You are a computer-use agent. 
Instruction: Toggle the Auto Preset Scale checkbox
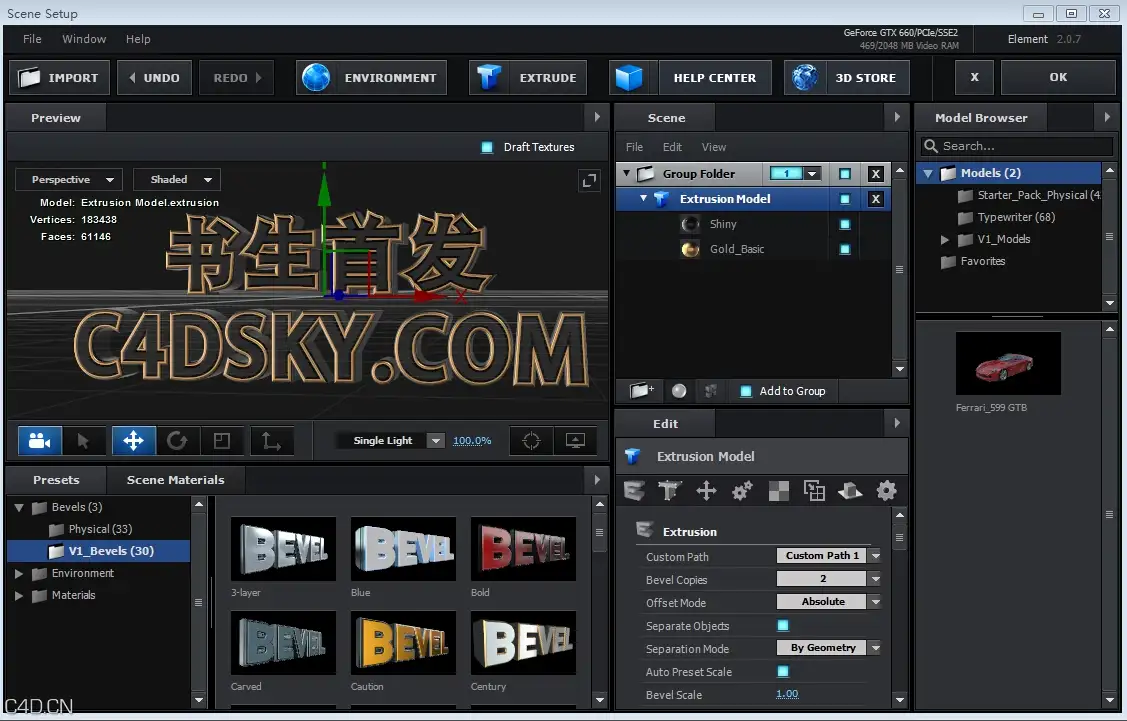click(x=783, y=671)
